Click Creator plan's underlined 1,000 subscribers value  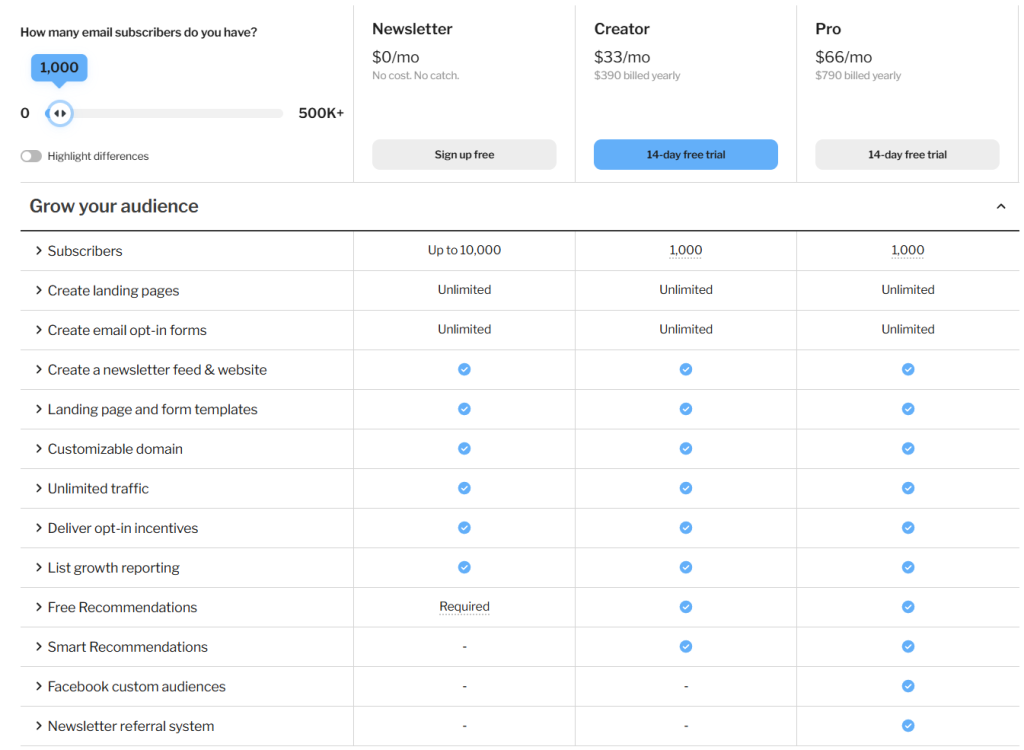(x=686, y=250)
